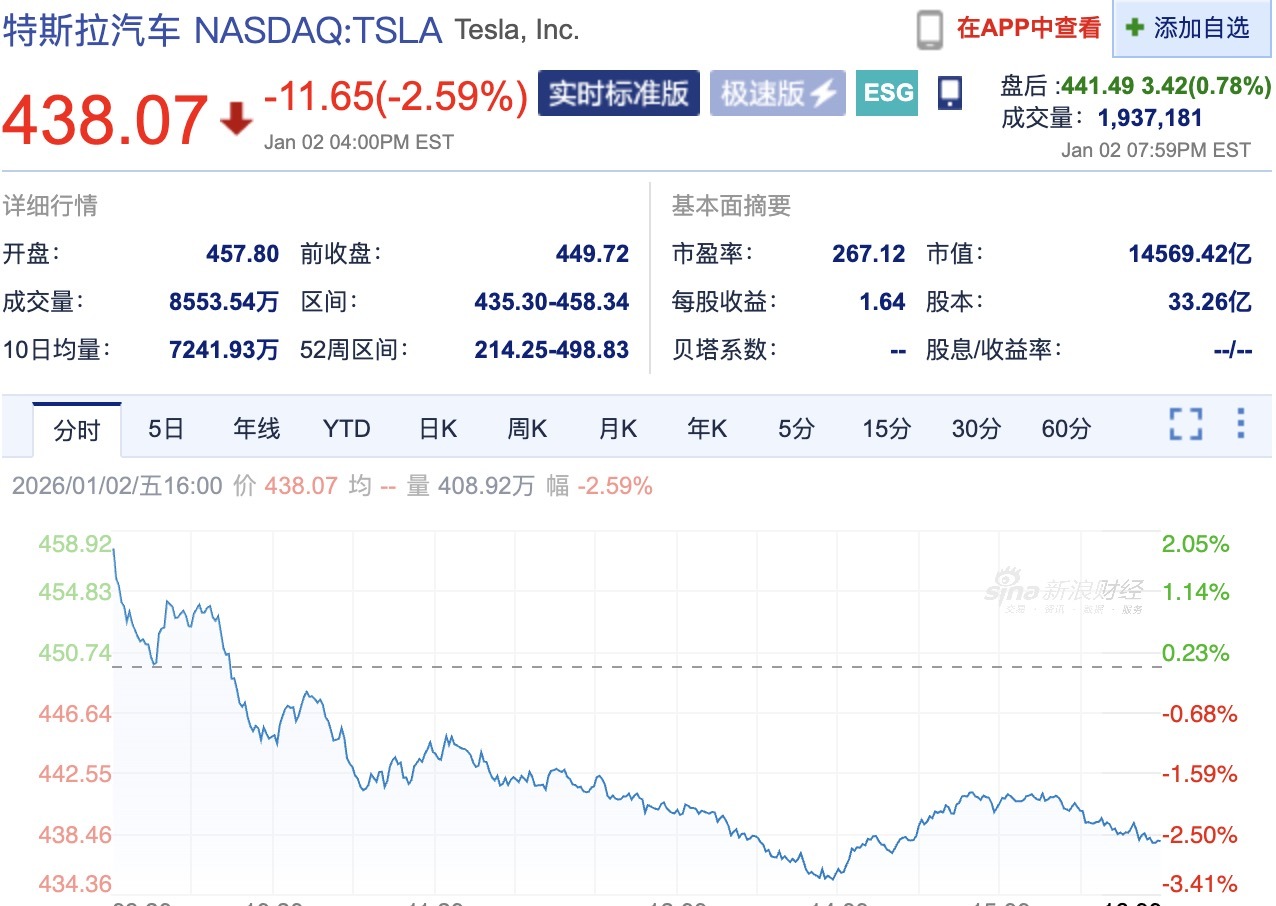Image resolution: width=1276 pixels, height=906 pixels.
Task: Open the 年线 chart tab
Action: click(x=256, y=429)
